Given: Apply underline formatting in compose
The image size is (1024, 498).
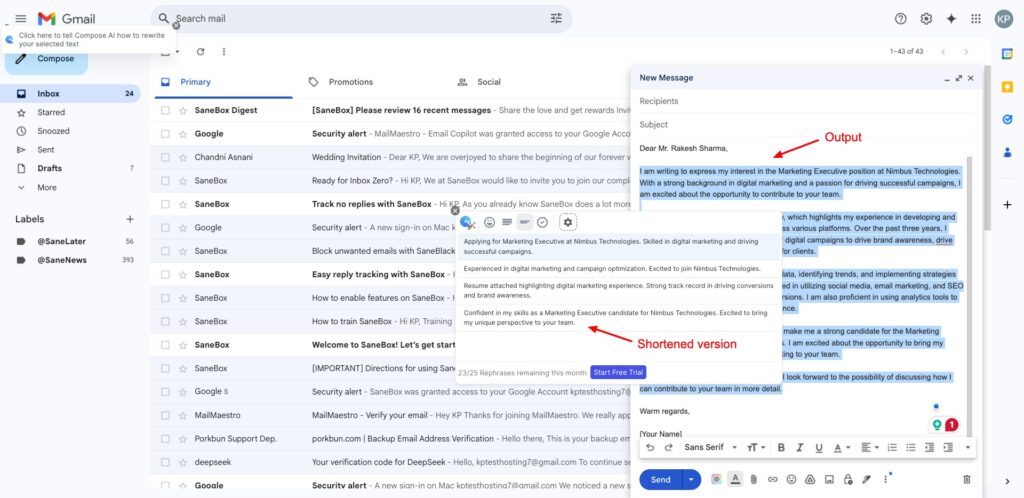Looking at the screenshot, I should point(818,448).
